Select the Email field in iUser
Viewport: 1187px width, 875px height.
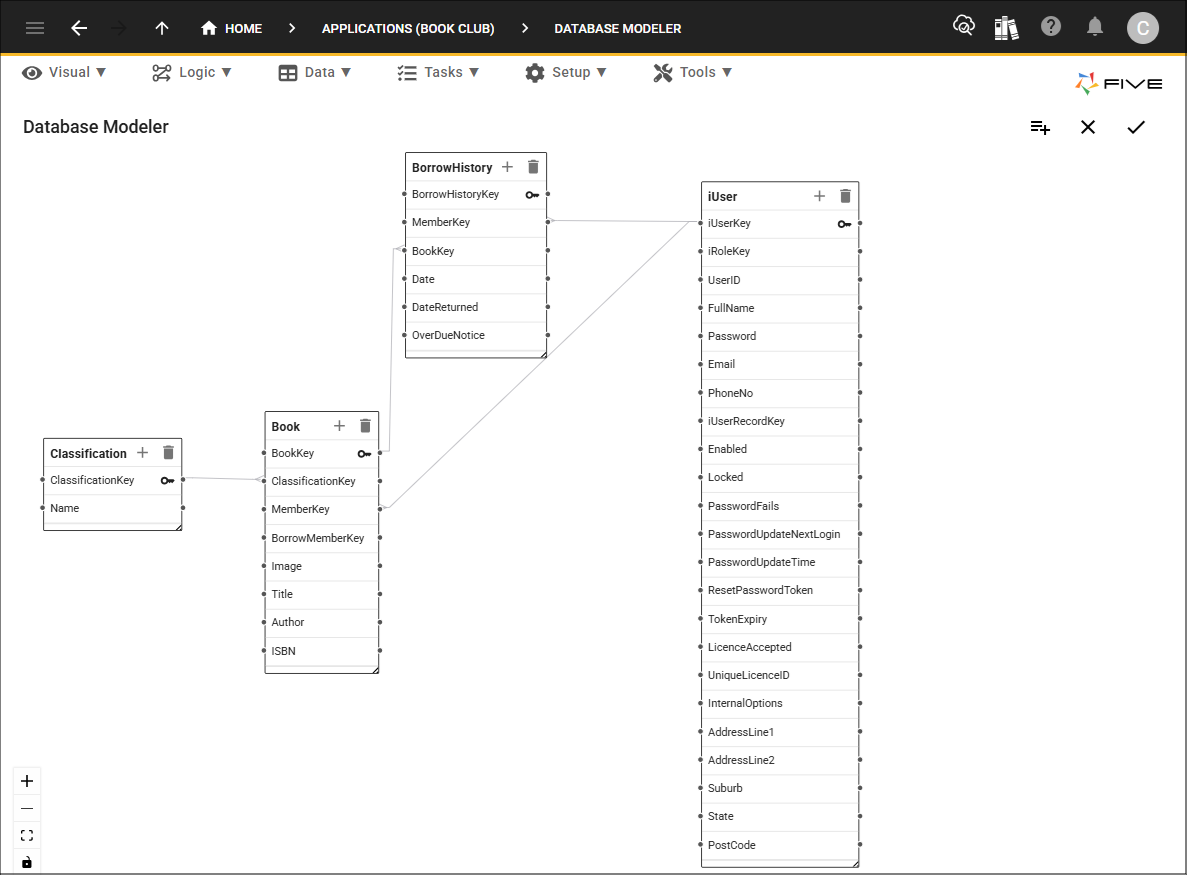coord(780,364)
